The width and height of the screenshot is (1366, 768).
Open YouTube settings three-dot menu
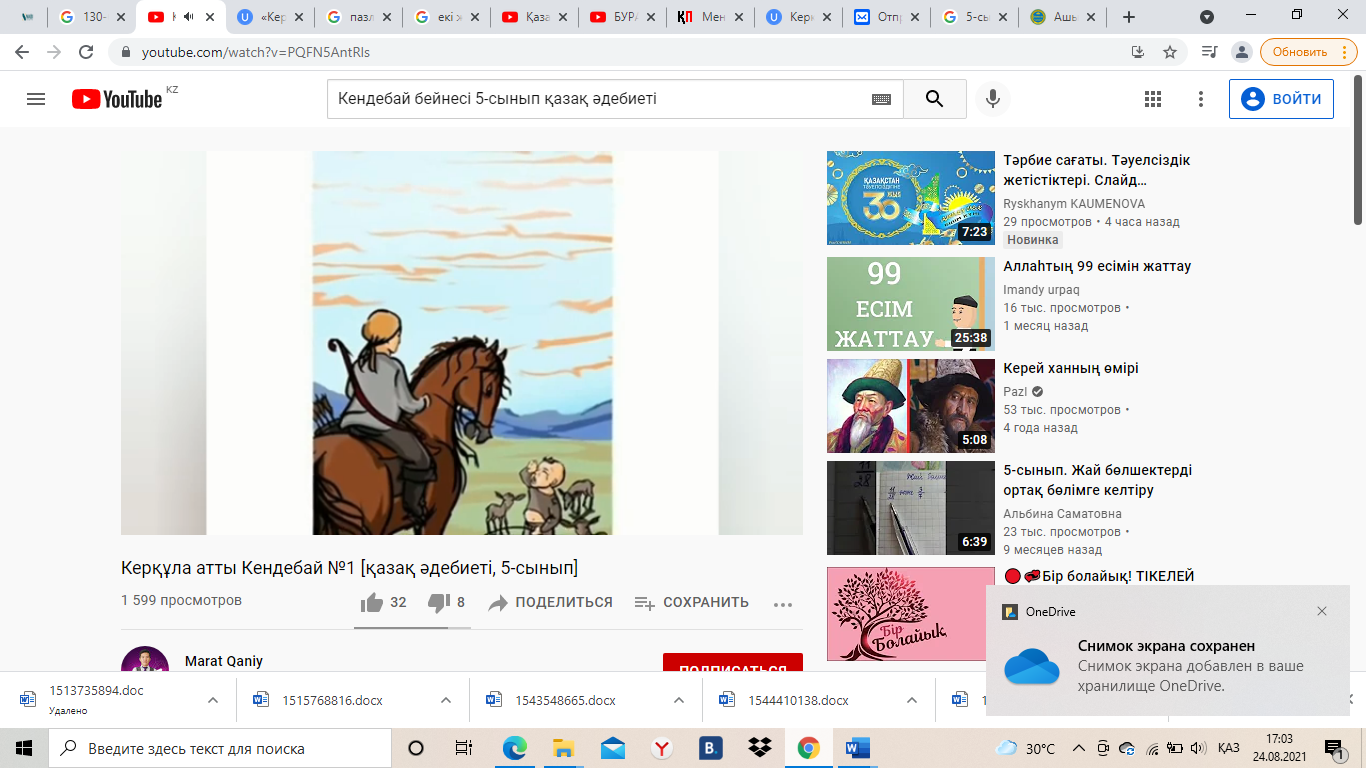click(x=1201, y=99)
